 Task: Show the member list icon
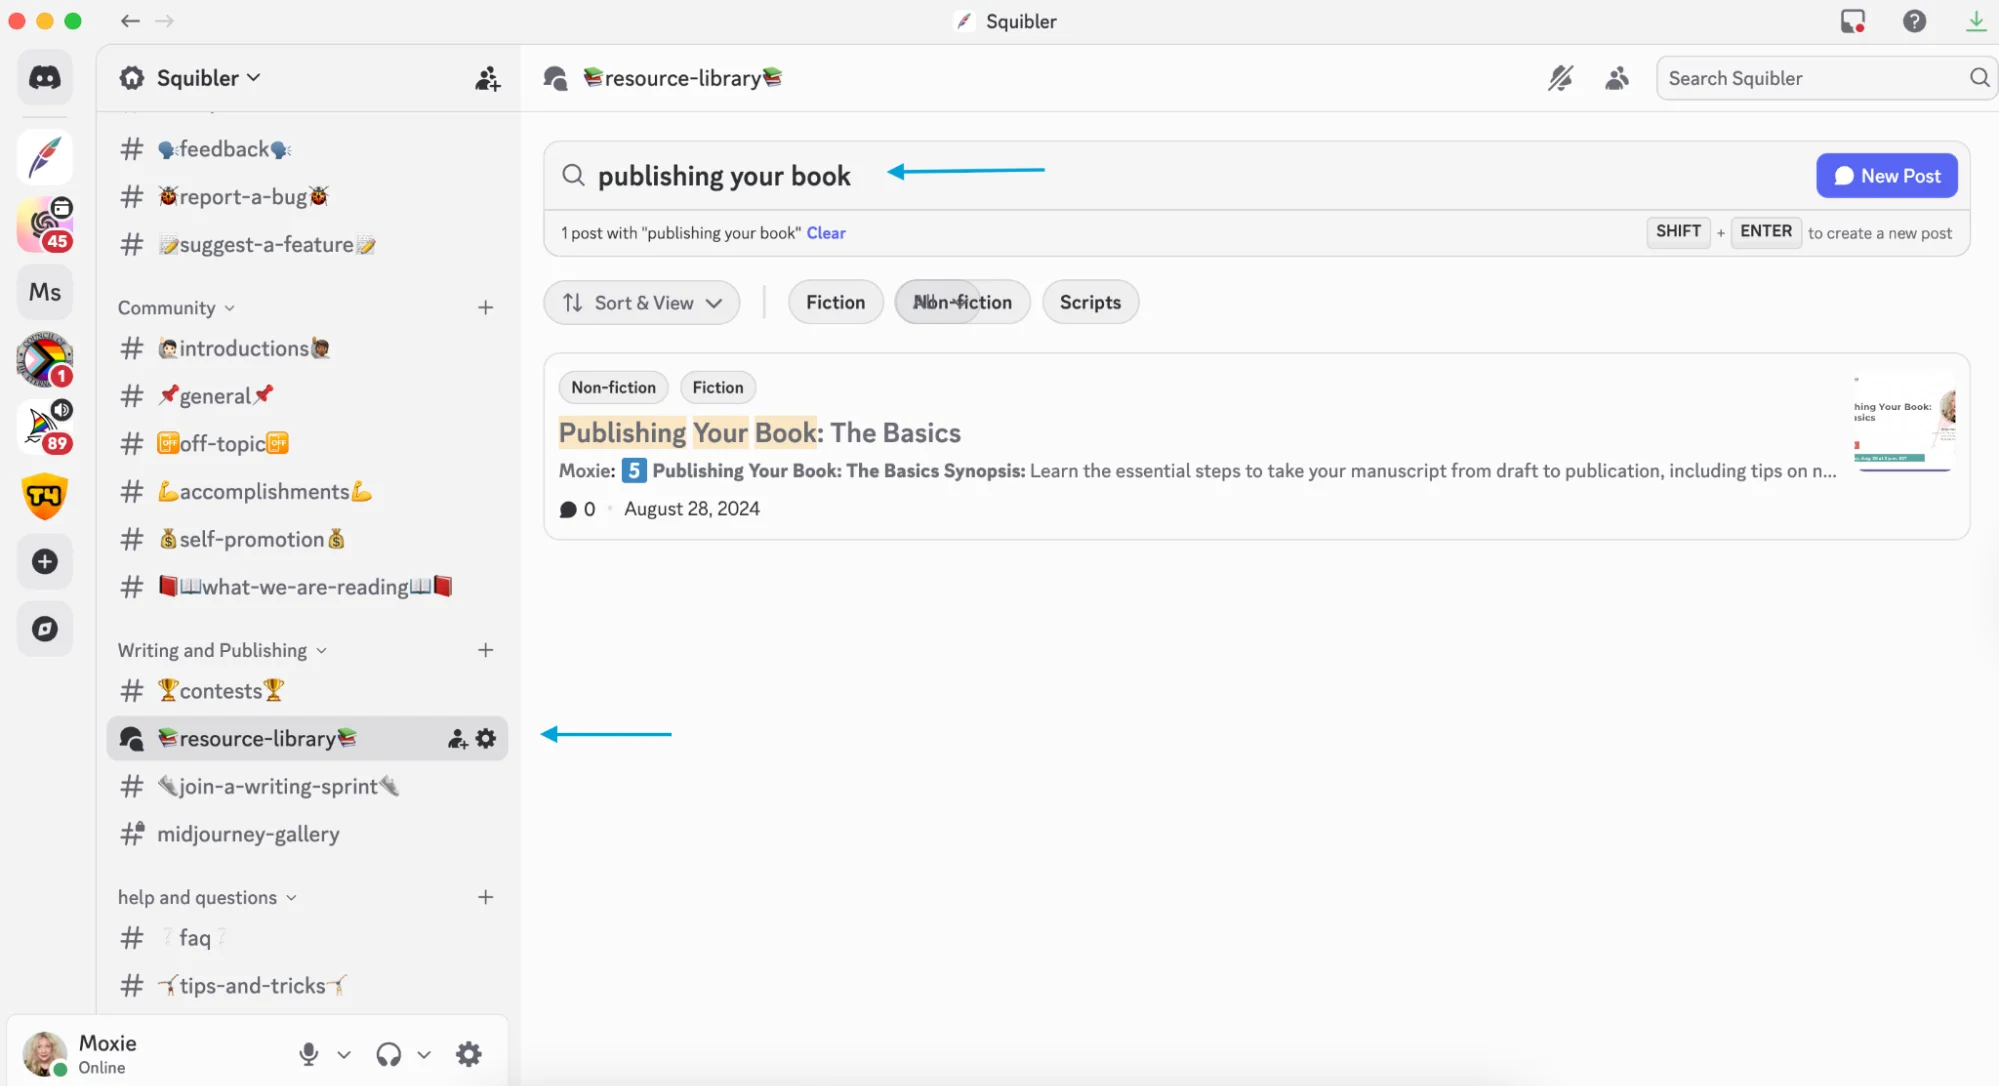click(x=1617, y=78)
